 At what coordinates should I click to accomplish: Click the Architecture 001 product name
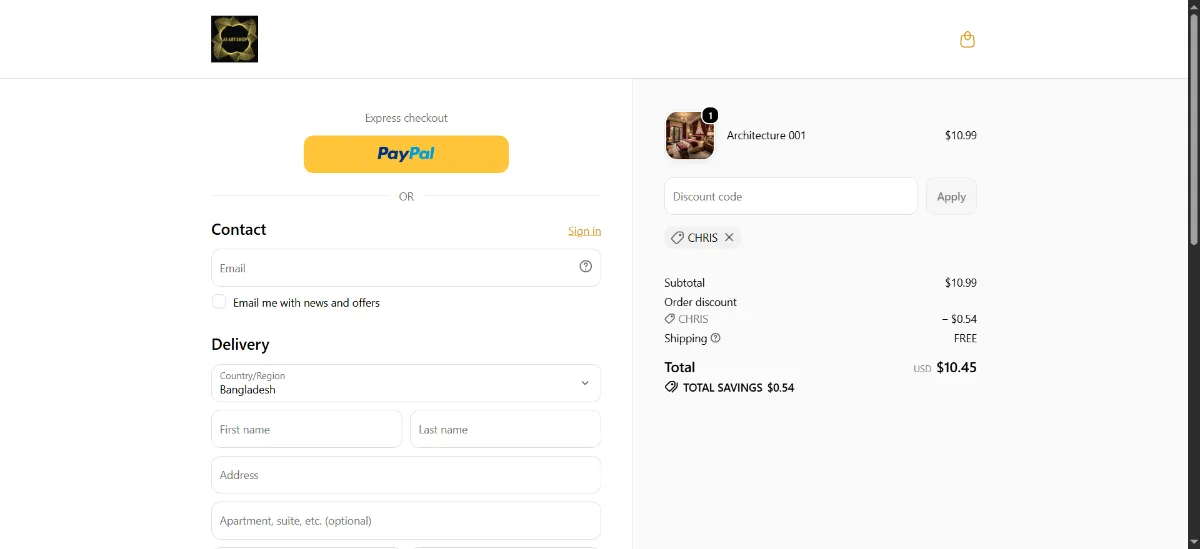coord(766,135)
